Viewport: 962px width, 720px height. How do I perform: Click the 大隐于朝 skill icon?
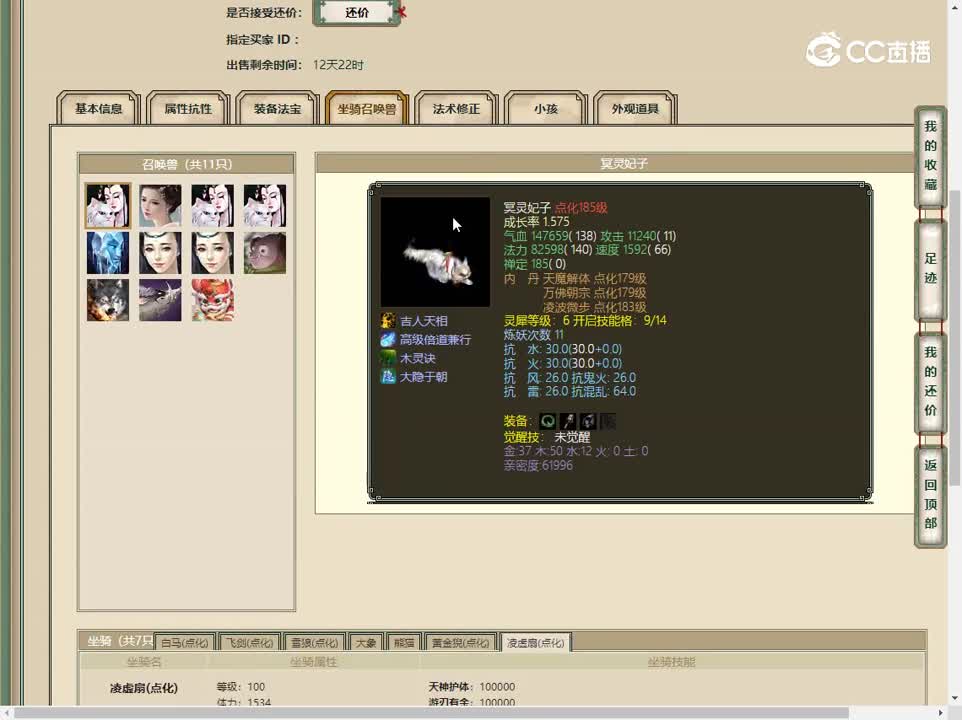tap(388, 377)
